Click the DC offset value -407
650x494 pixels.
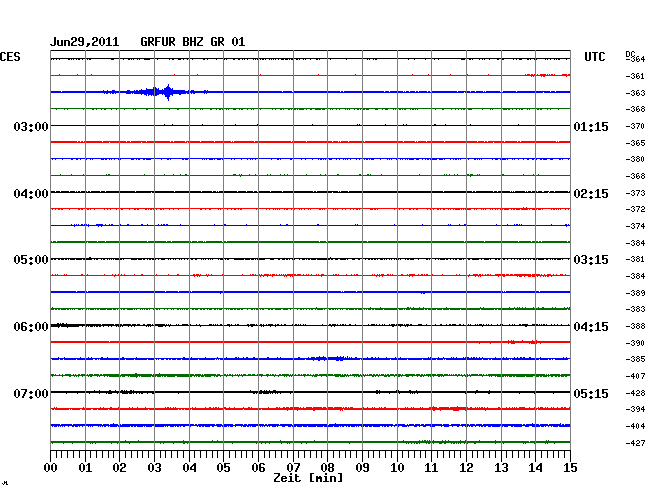(x=635, y=376)
